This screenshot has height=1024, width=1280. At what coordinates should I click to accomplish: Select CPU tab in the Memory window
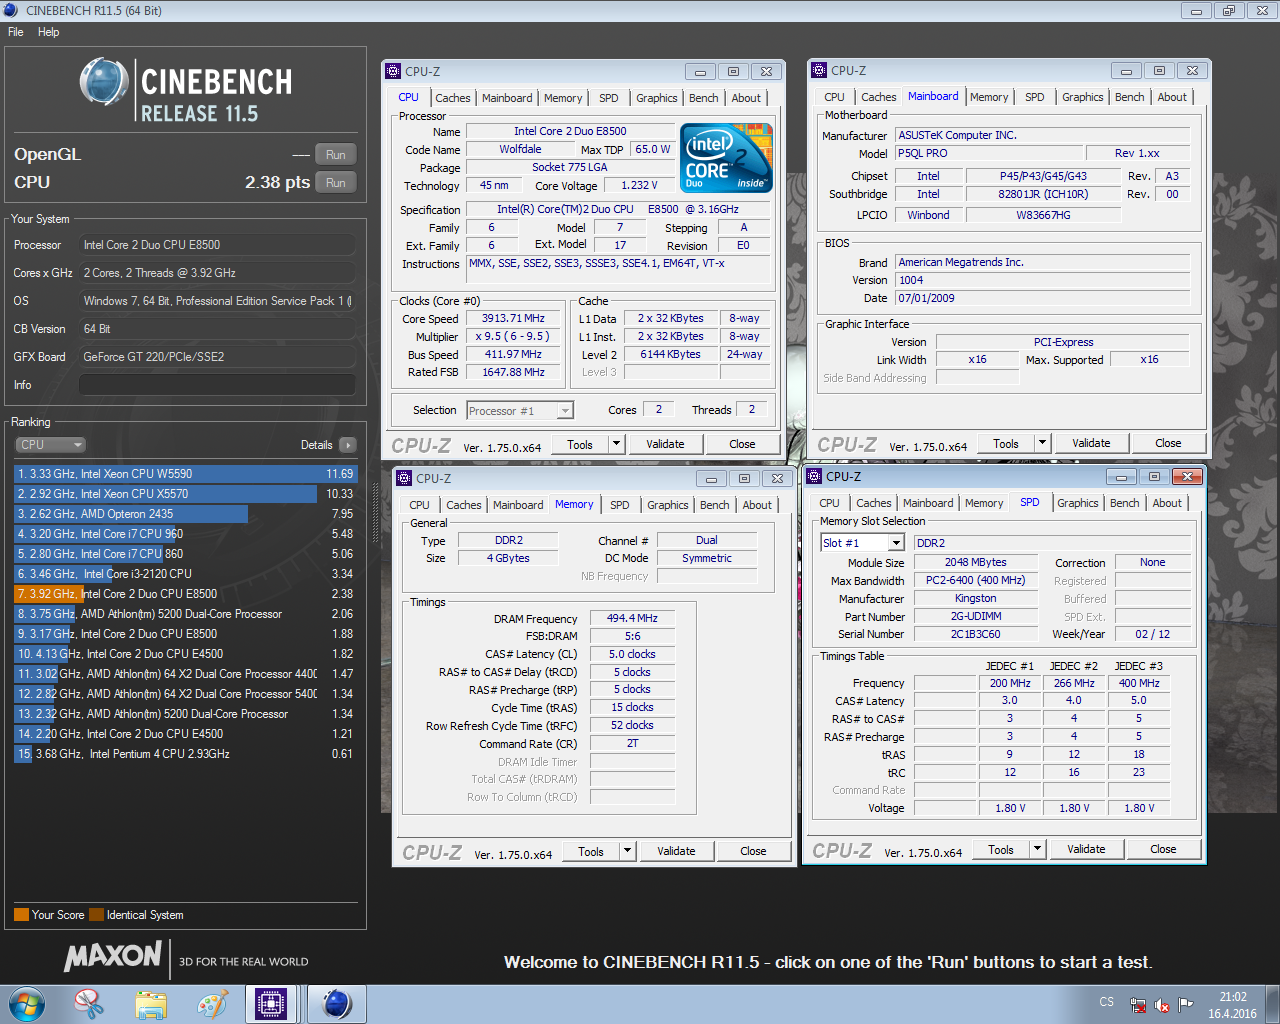click(419, 505)
